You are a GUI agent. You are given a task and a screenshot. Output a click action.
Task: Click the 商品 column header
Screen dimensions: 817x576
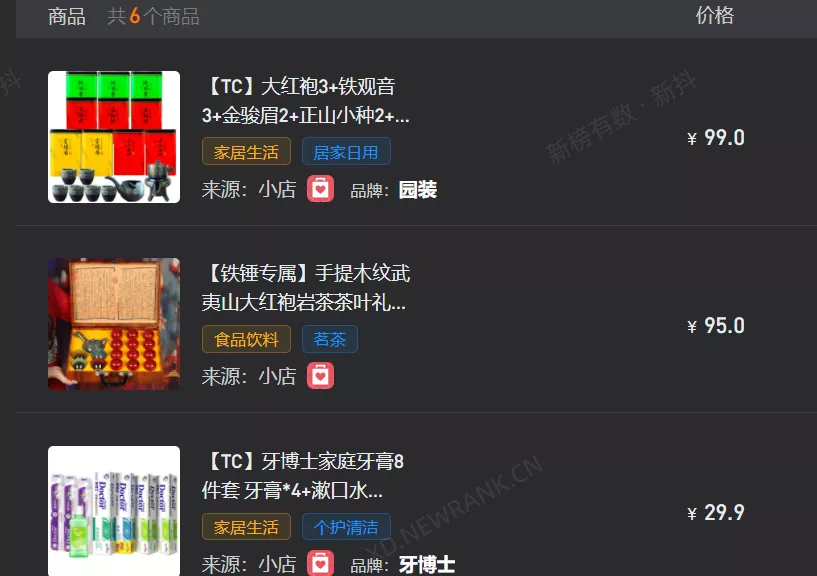(67, 17)
